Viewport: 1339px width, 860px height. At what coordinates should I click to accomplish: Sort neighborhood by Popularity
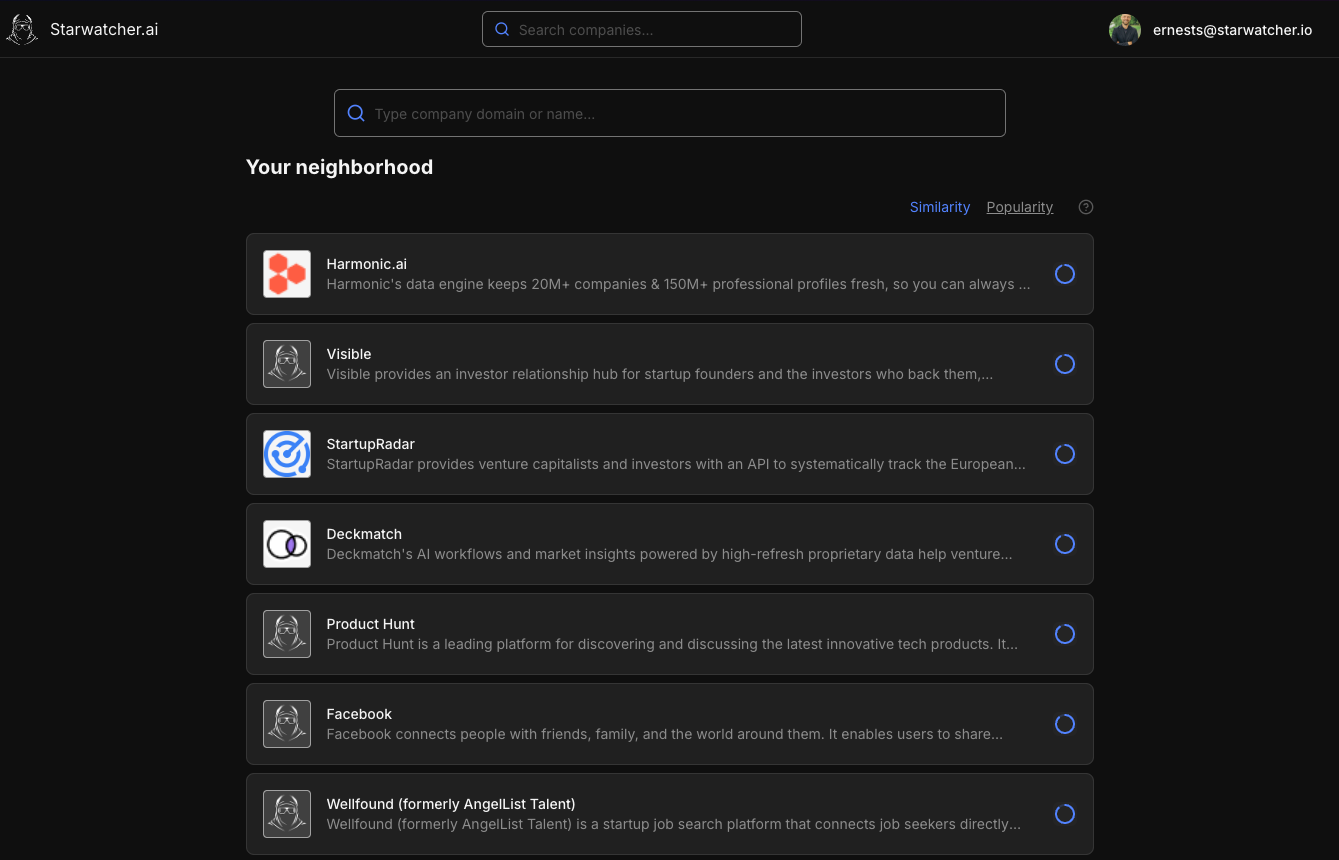tap(1020, 207)
